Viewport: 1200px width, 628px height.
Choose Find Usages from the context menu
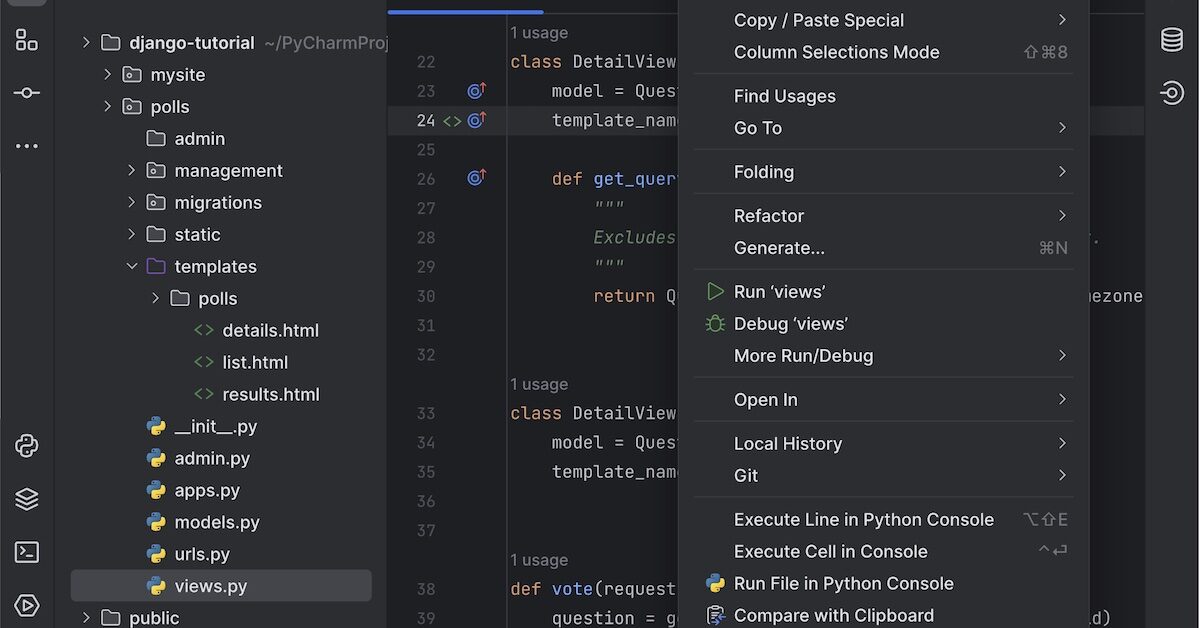pyautogui.click(x=785, y=96)
